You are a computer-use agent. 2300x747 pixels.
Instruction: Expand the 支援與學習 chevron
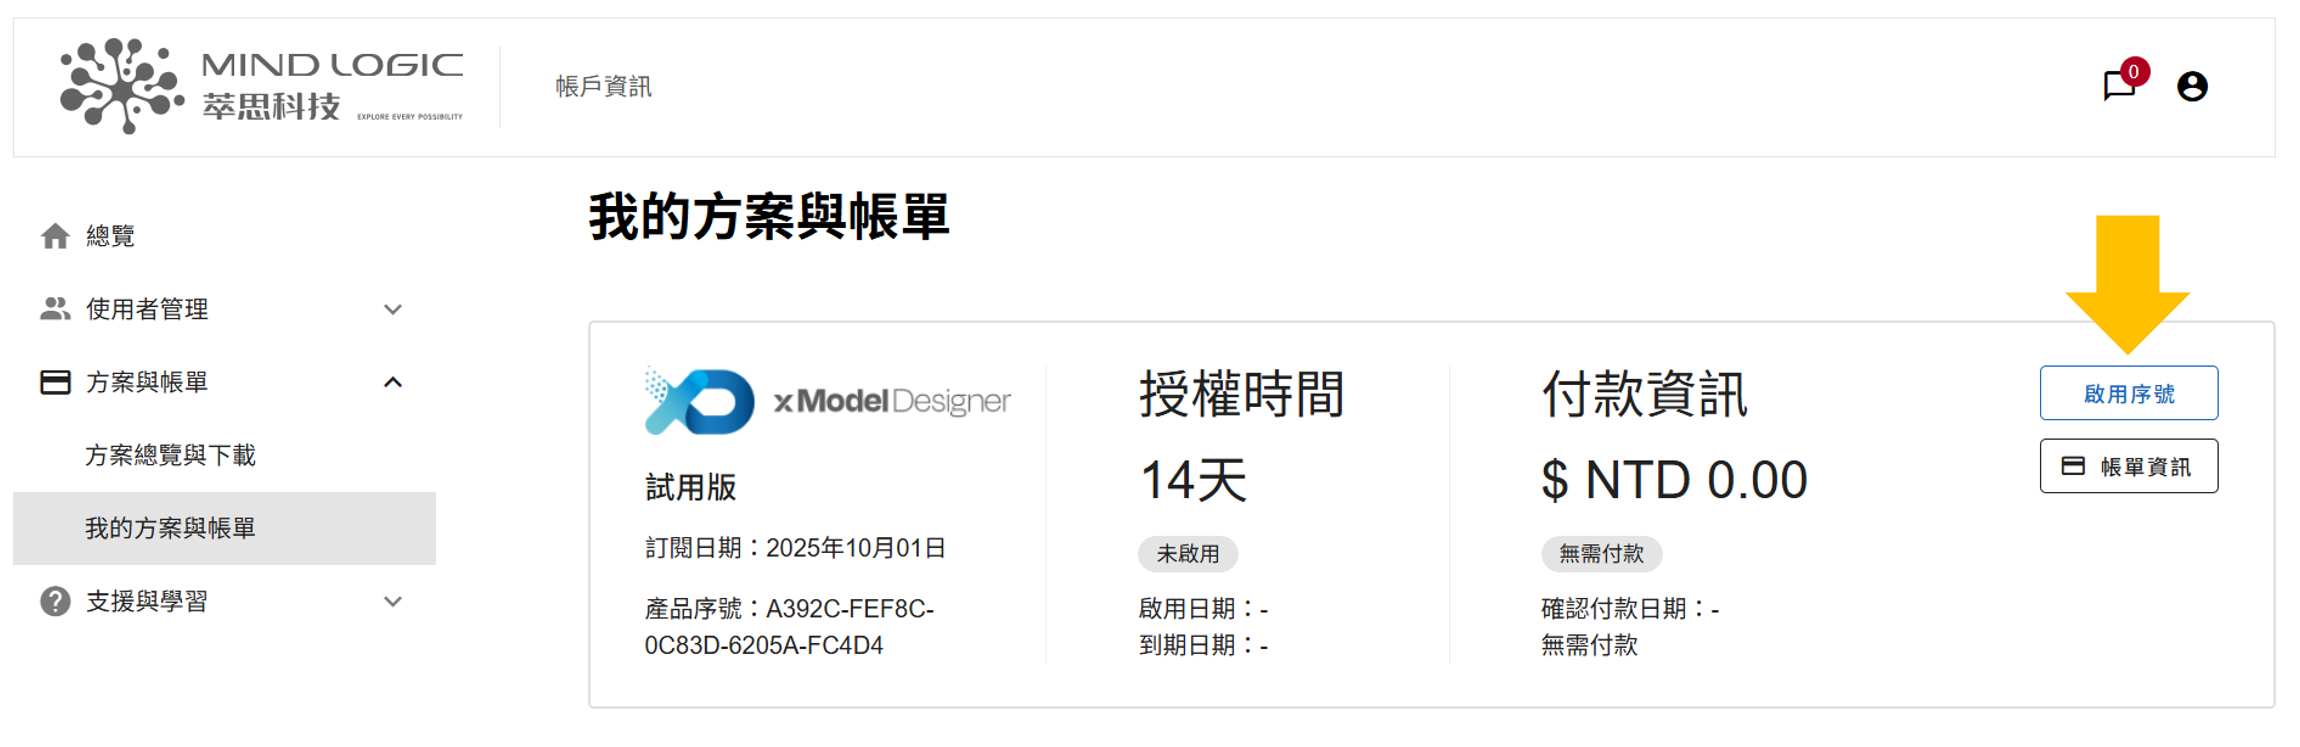[x=393, y=601]
